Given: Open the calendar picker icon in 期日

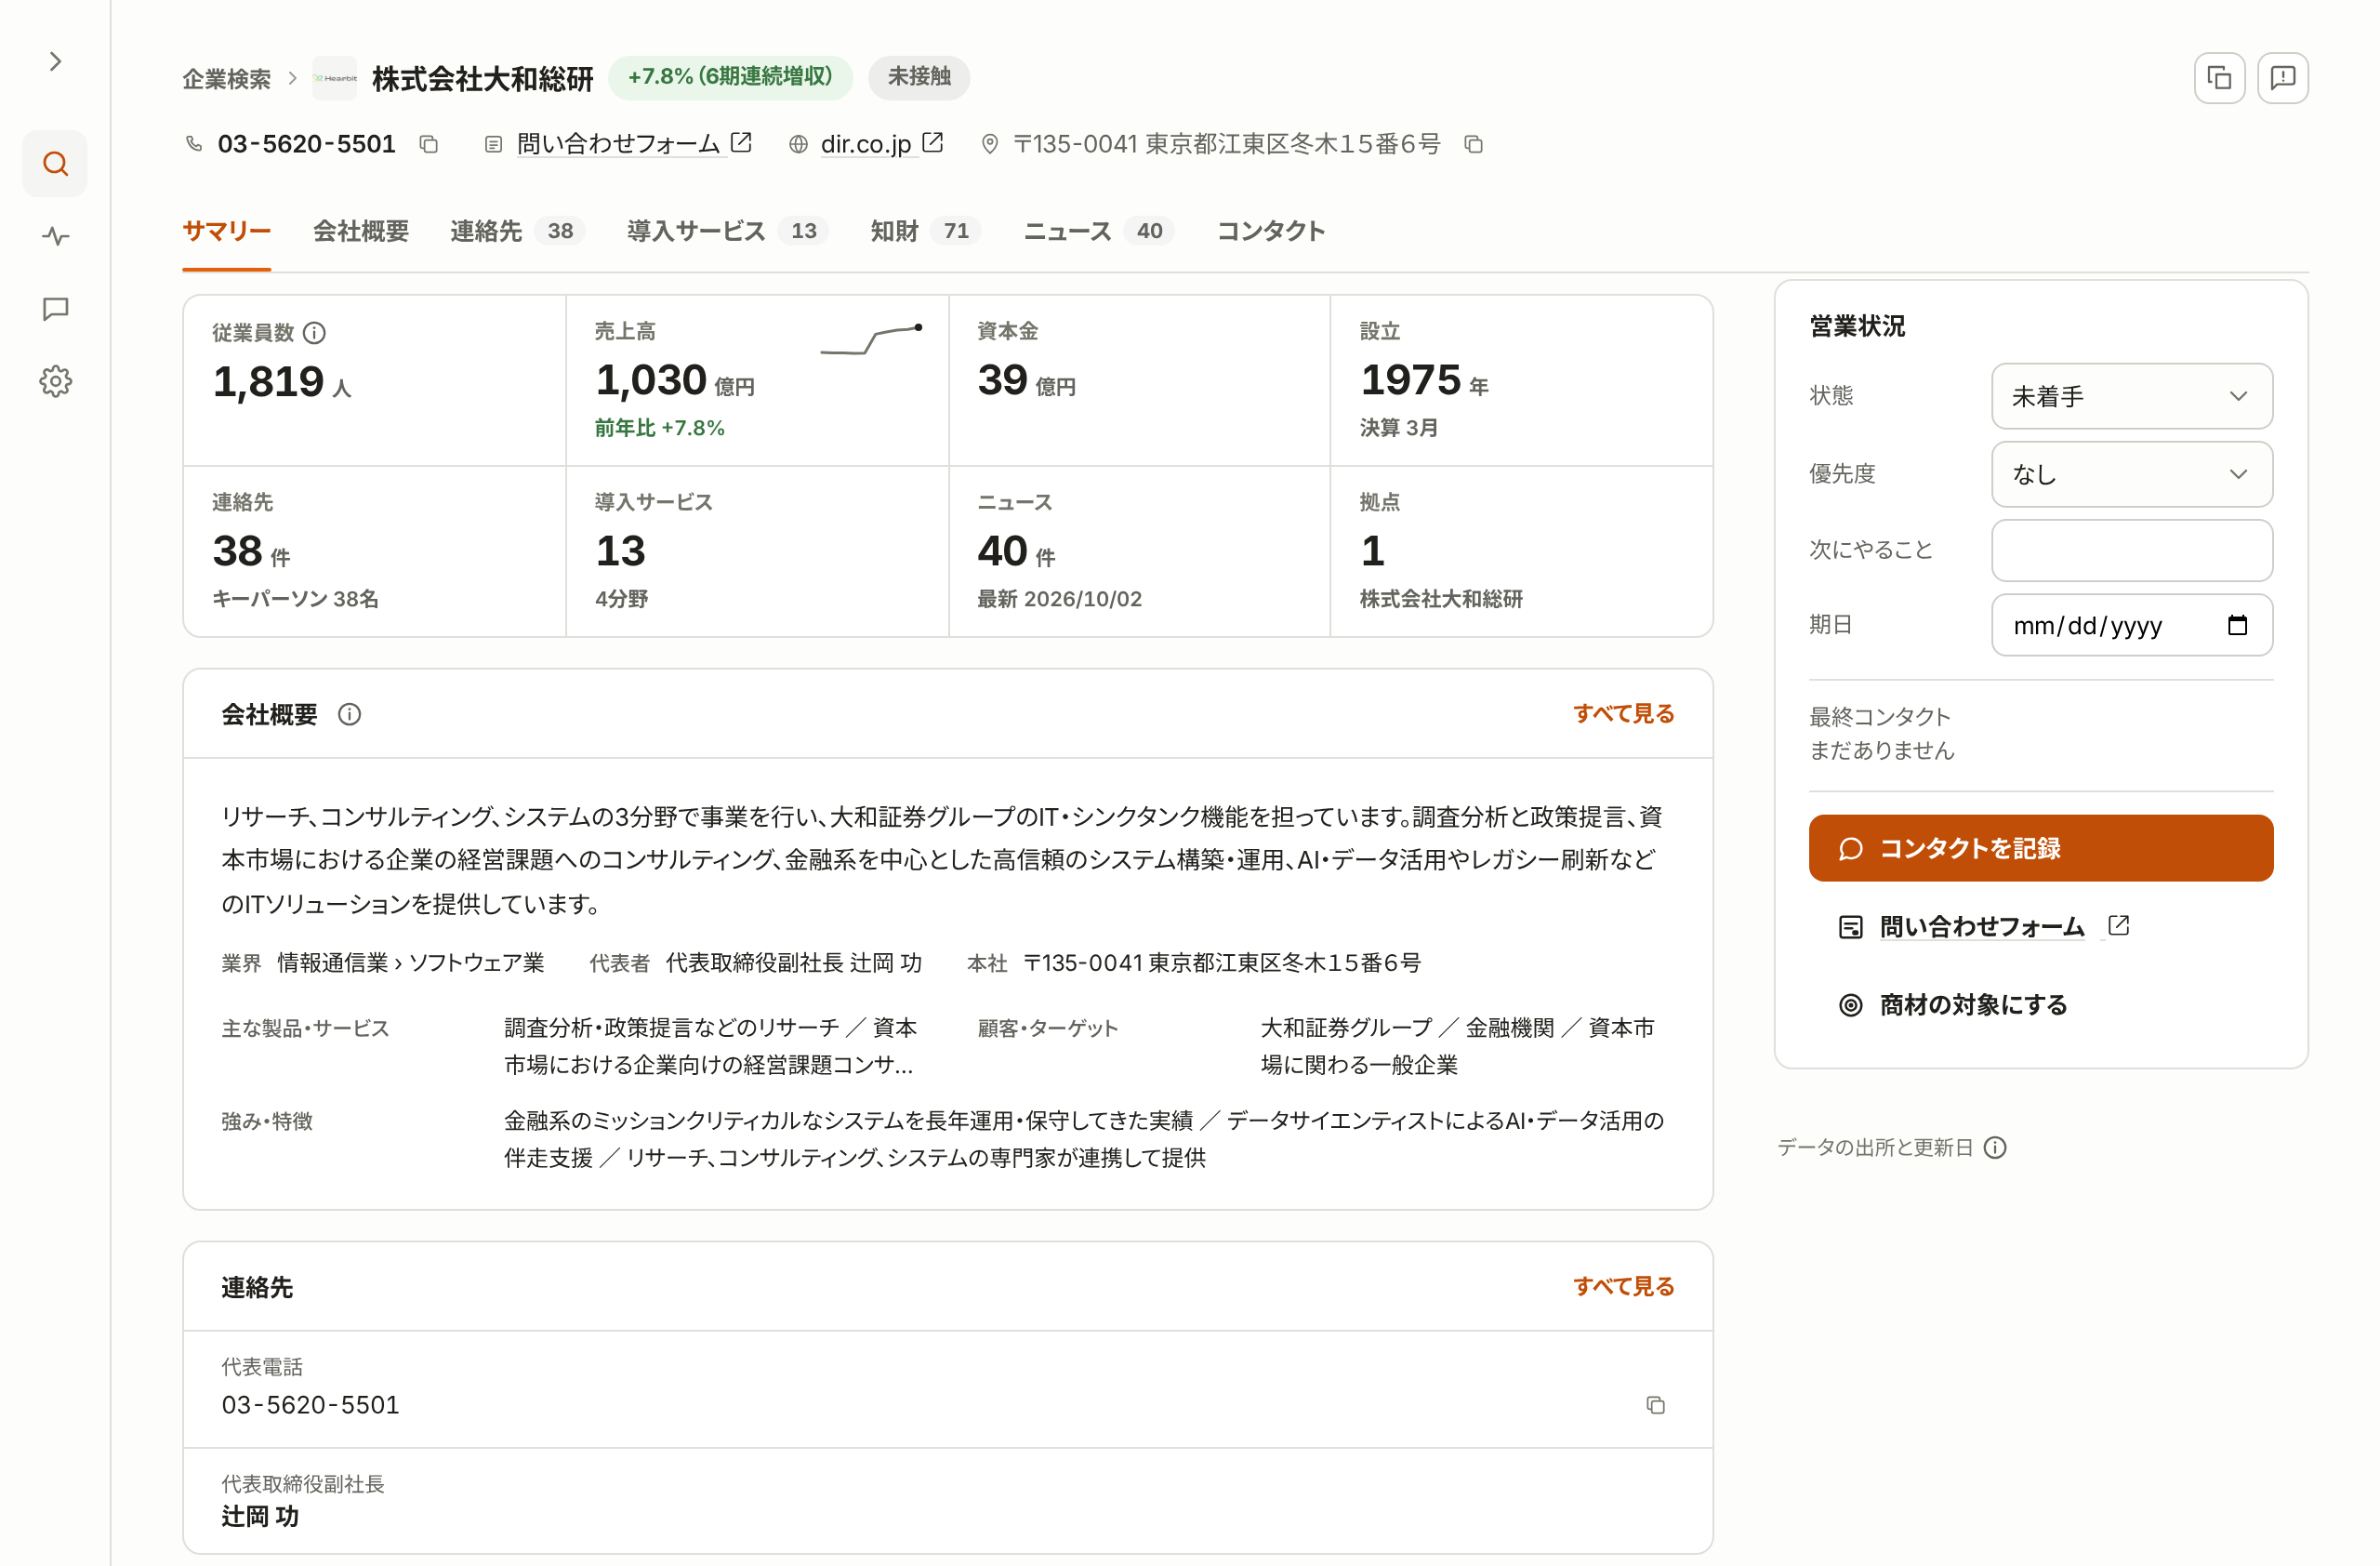Looking at the screenshot, I should pos(2238,626).
